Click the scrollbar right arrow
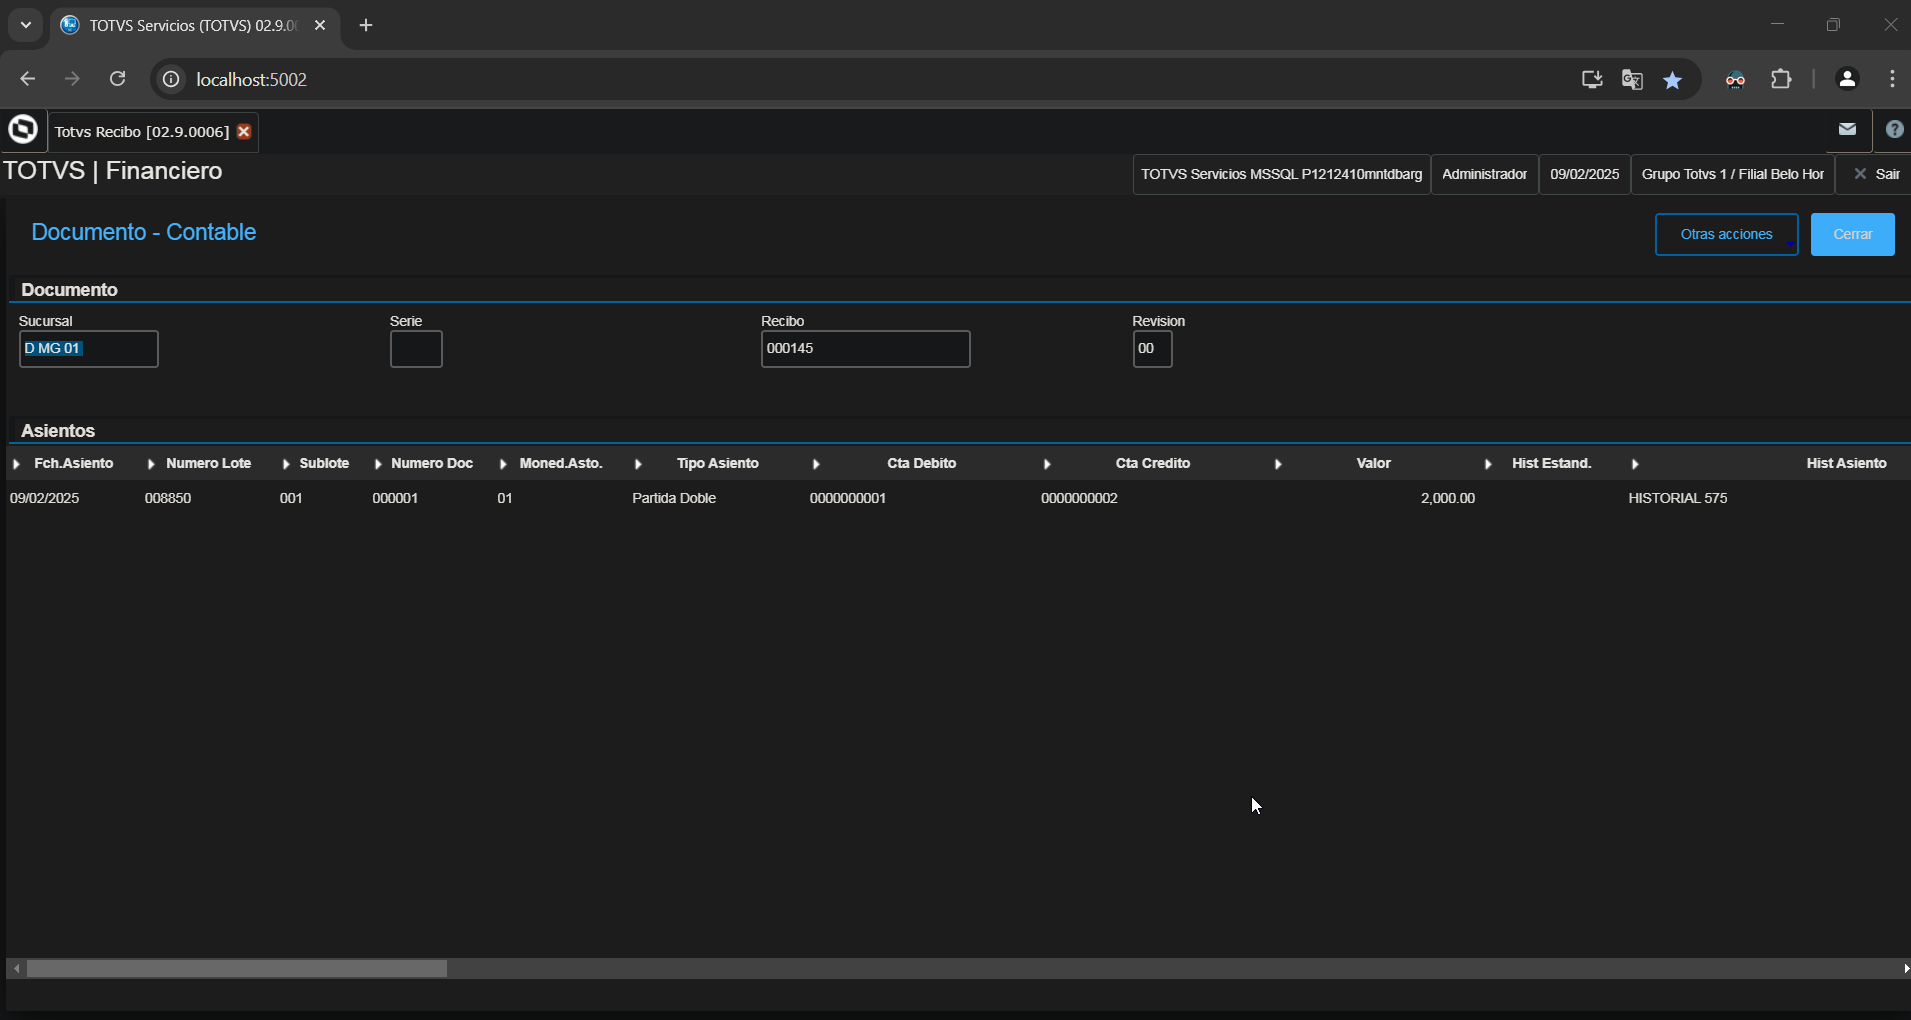The image size is (1911, 1020). pyautogui.click(x=1905, y=969)
